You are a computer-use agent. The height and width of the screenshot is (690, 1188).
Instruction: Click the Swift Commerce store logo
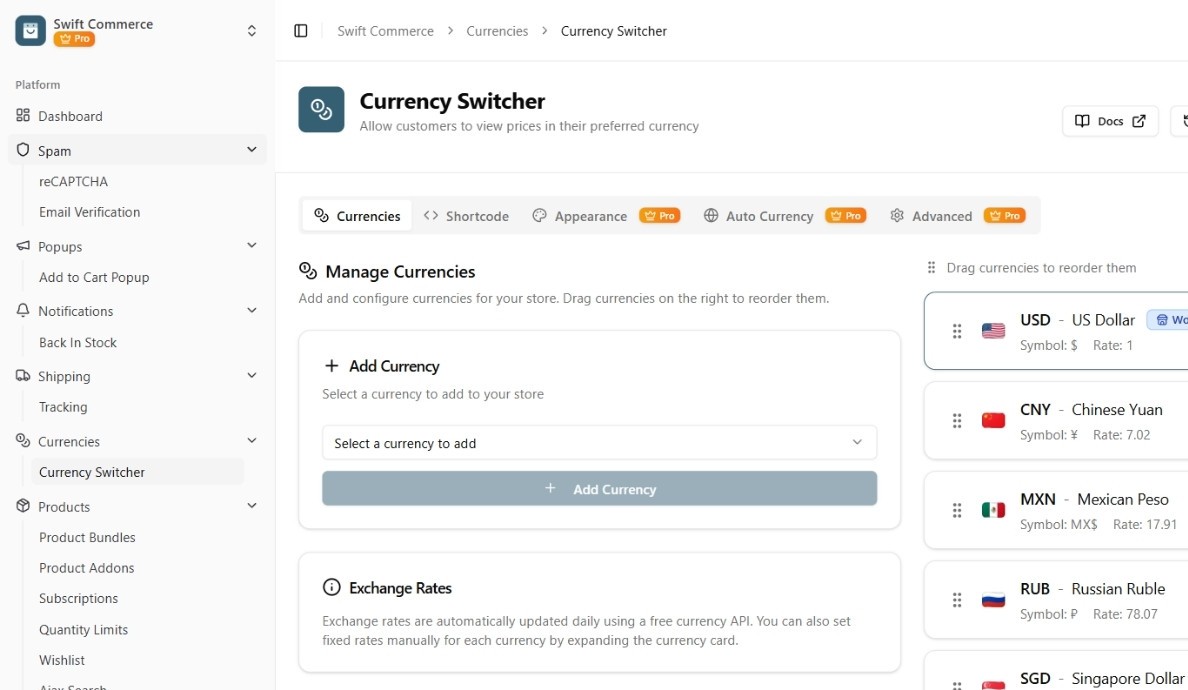pyautogui.click(x=31, y=31)
